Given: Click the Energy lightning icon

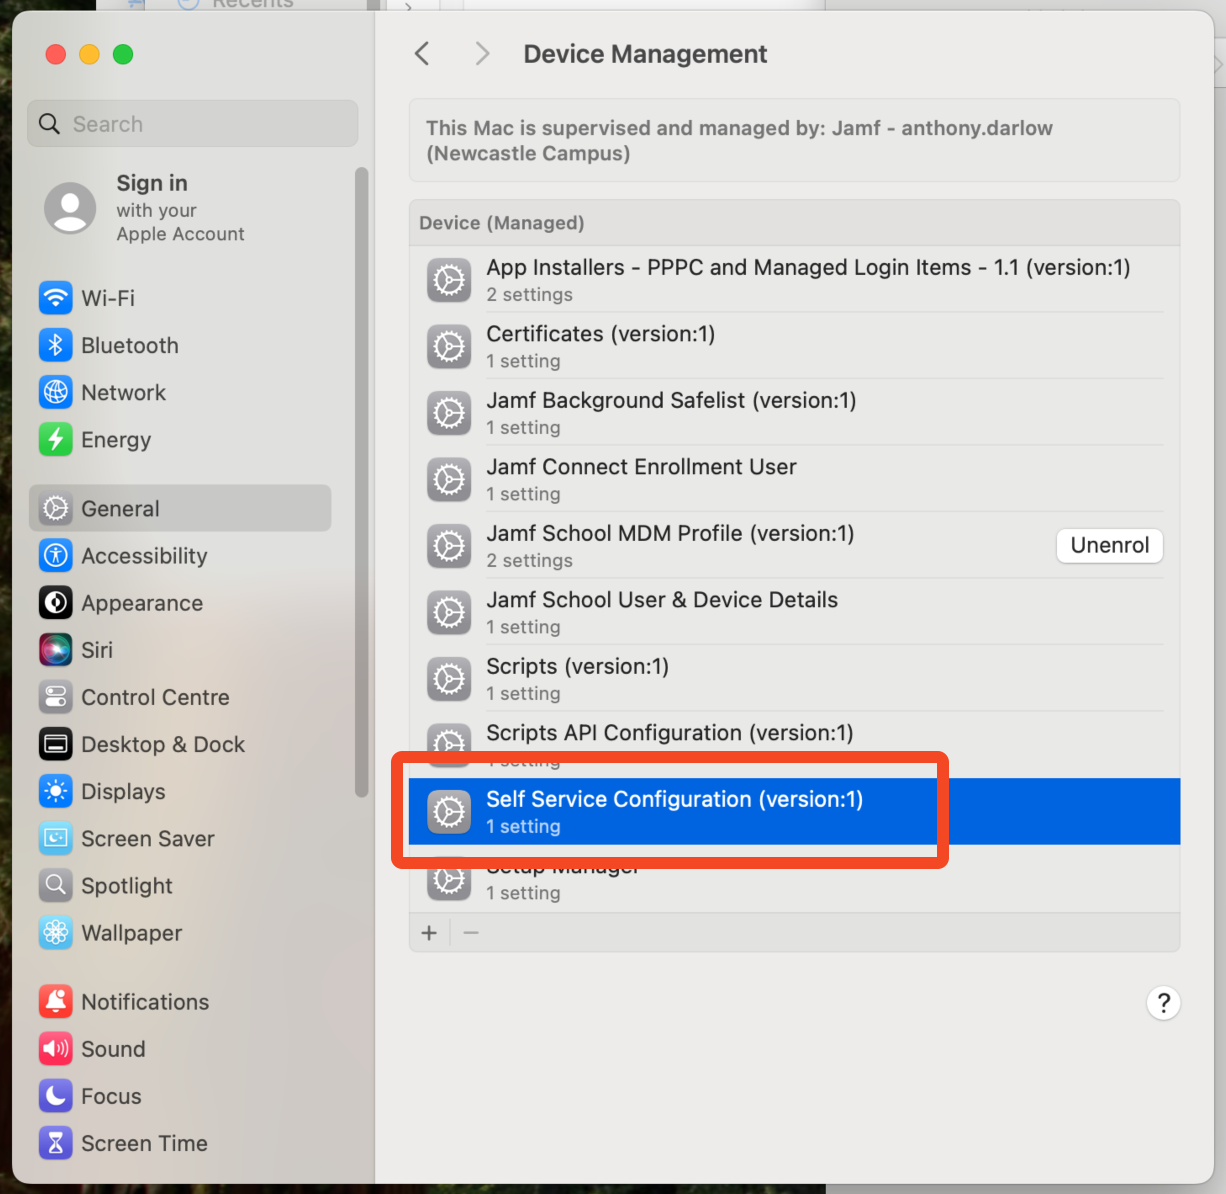Looking at the screenshot, I should click(56, 439).
